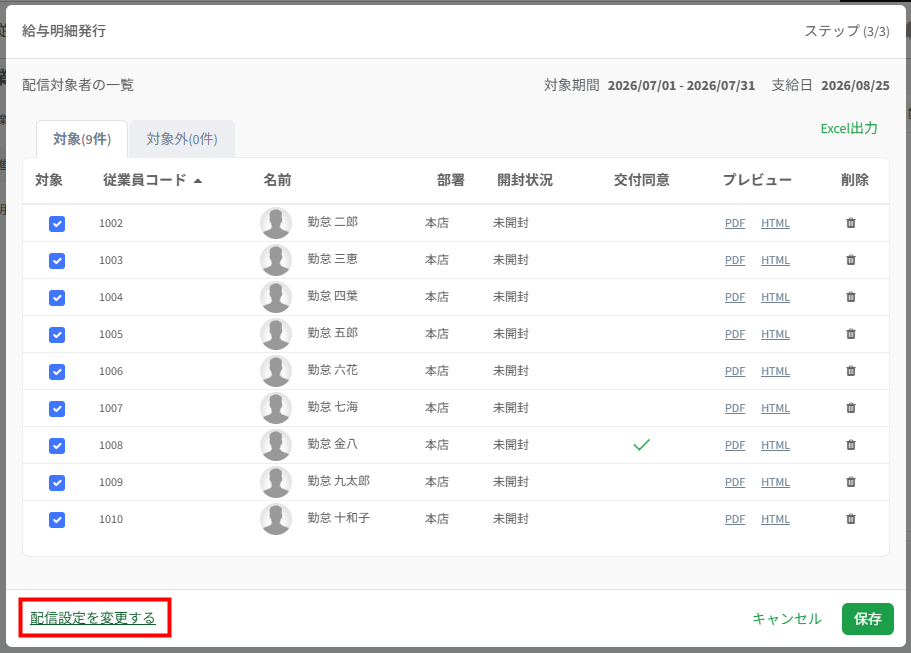The width and height of the screenshot is (911, 653).
Task: Switch to 対象外(0件) tab
Action: click(x=182, y=139)
